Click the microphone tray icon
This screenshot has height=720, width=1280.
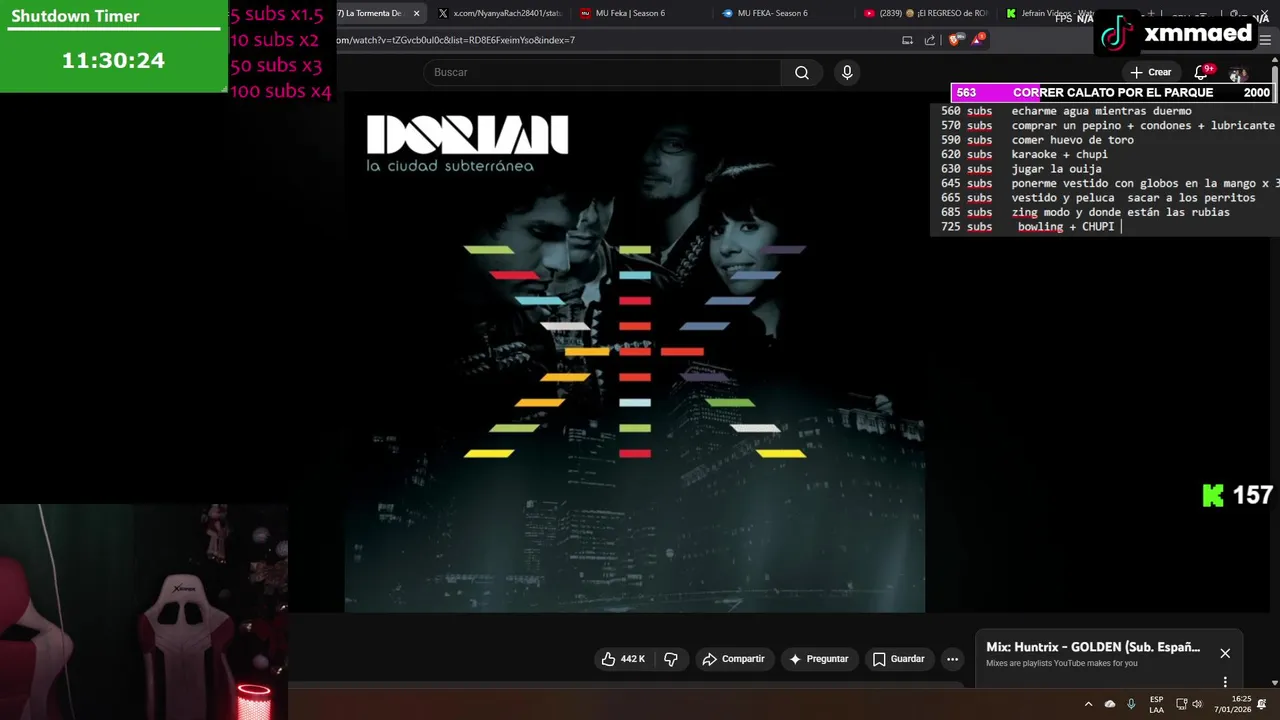[1131, 704]
